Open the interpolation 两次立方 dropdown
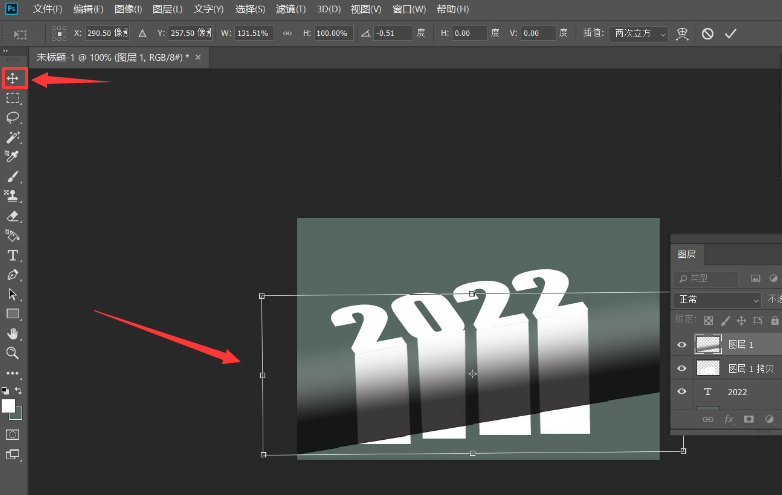 click(639, 33)
